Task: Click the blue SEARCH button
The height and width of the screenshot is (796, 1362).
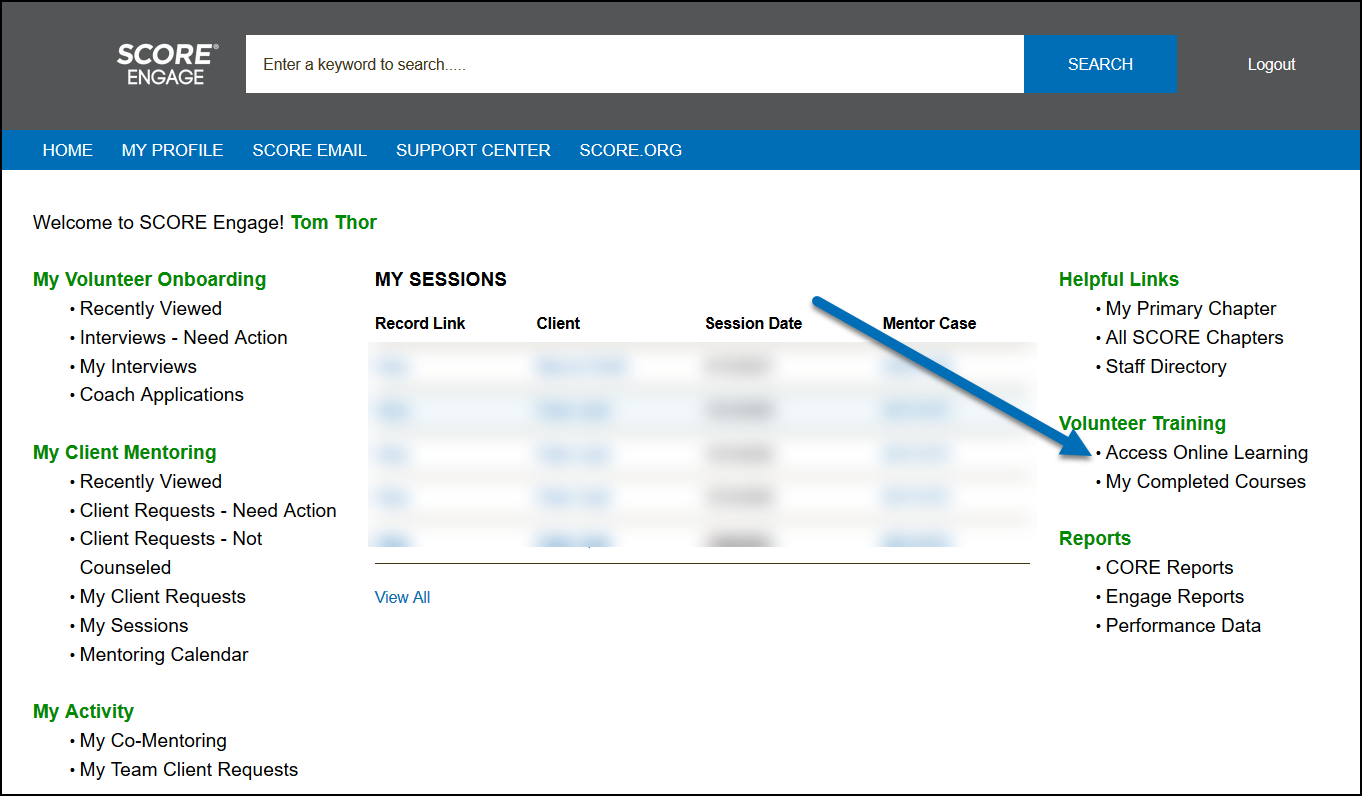Action: pyautogui.click(x=1100, y=64)
